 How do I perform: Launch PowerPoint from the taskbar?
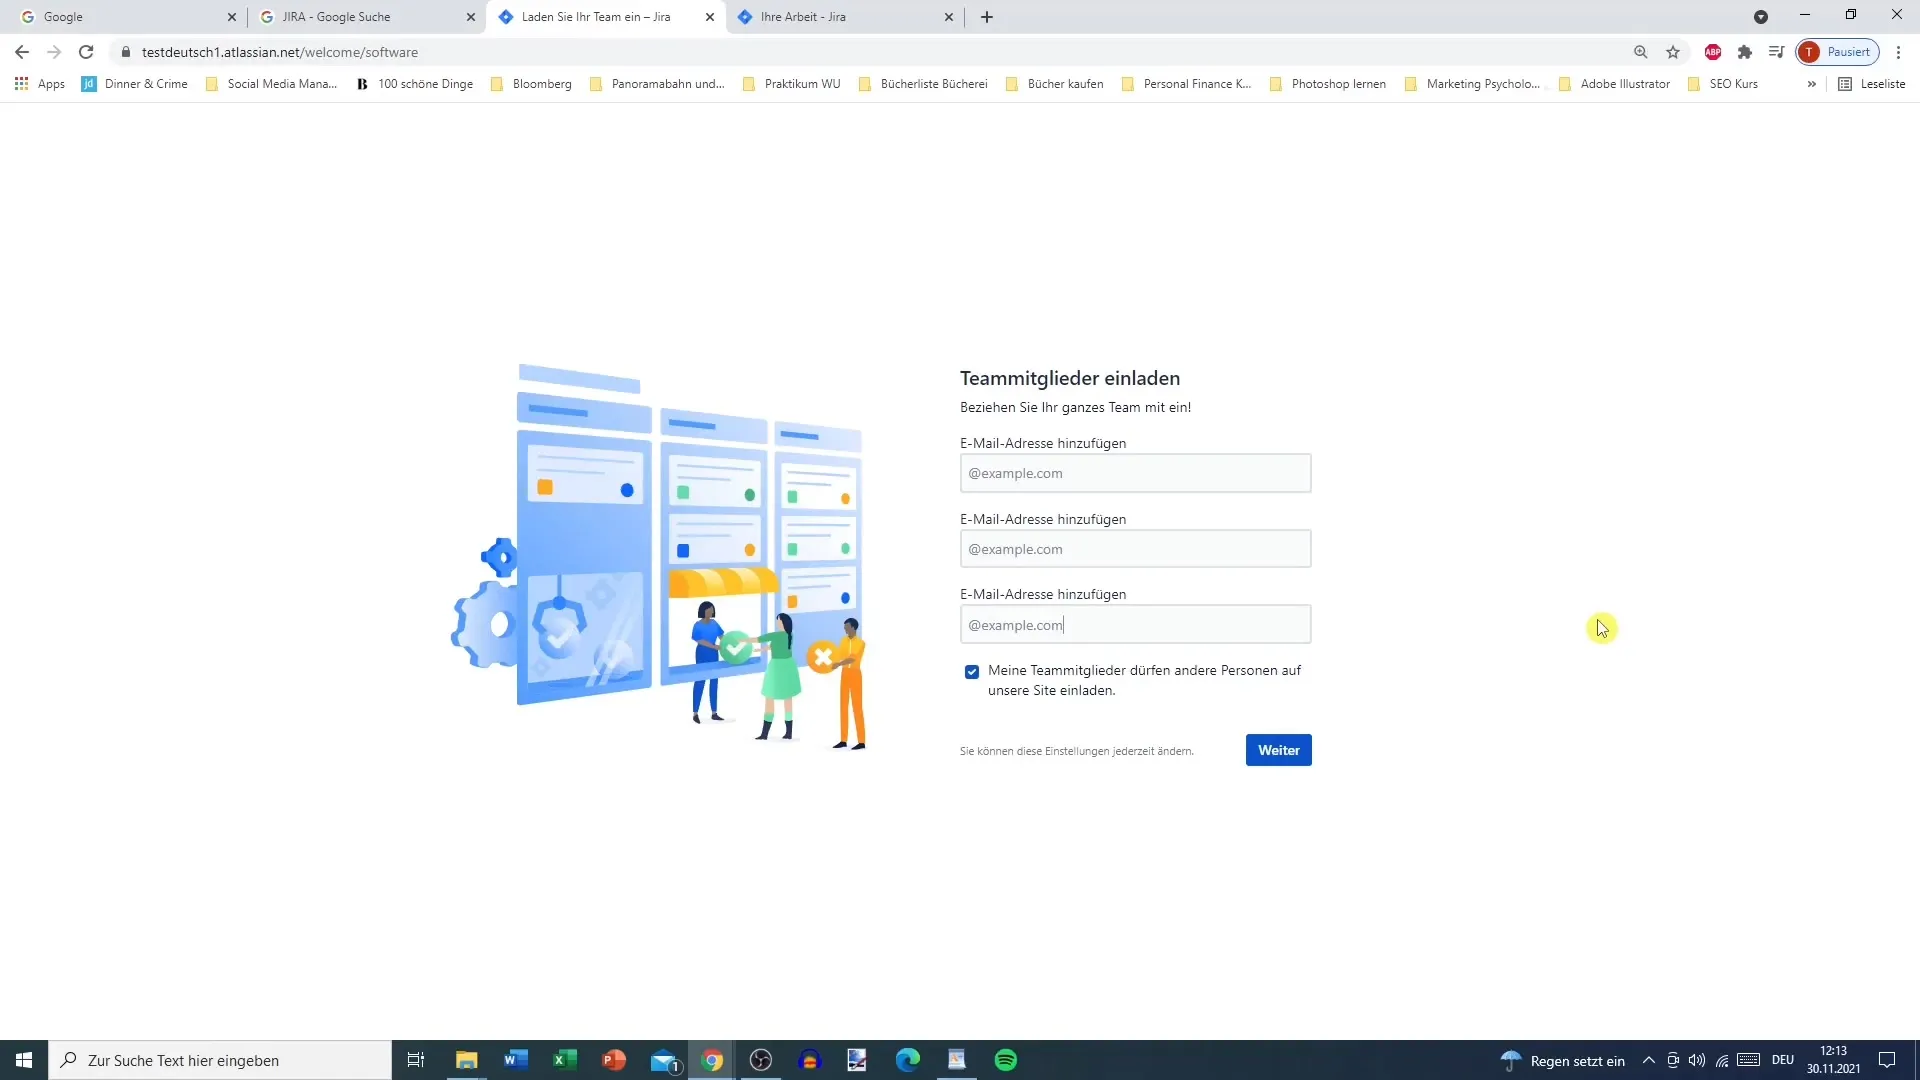coord(614,1060)
